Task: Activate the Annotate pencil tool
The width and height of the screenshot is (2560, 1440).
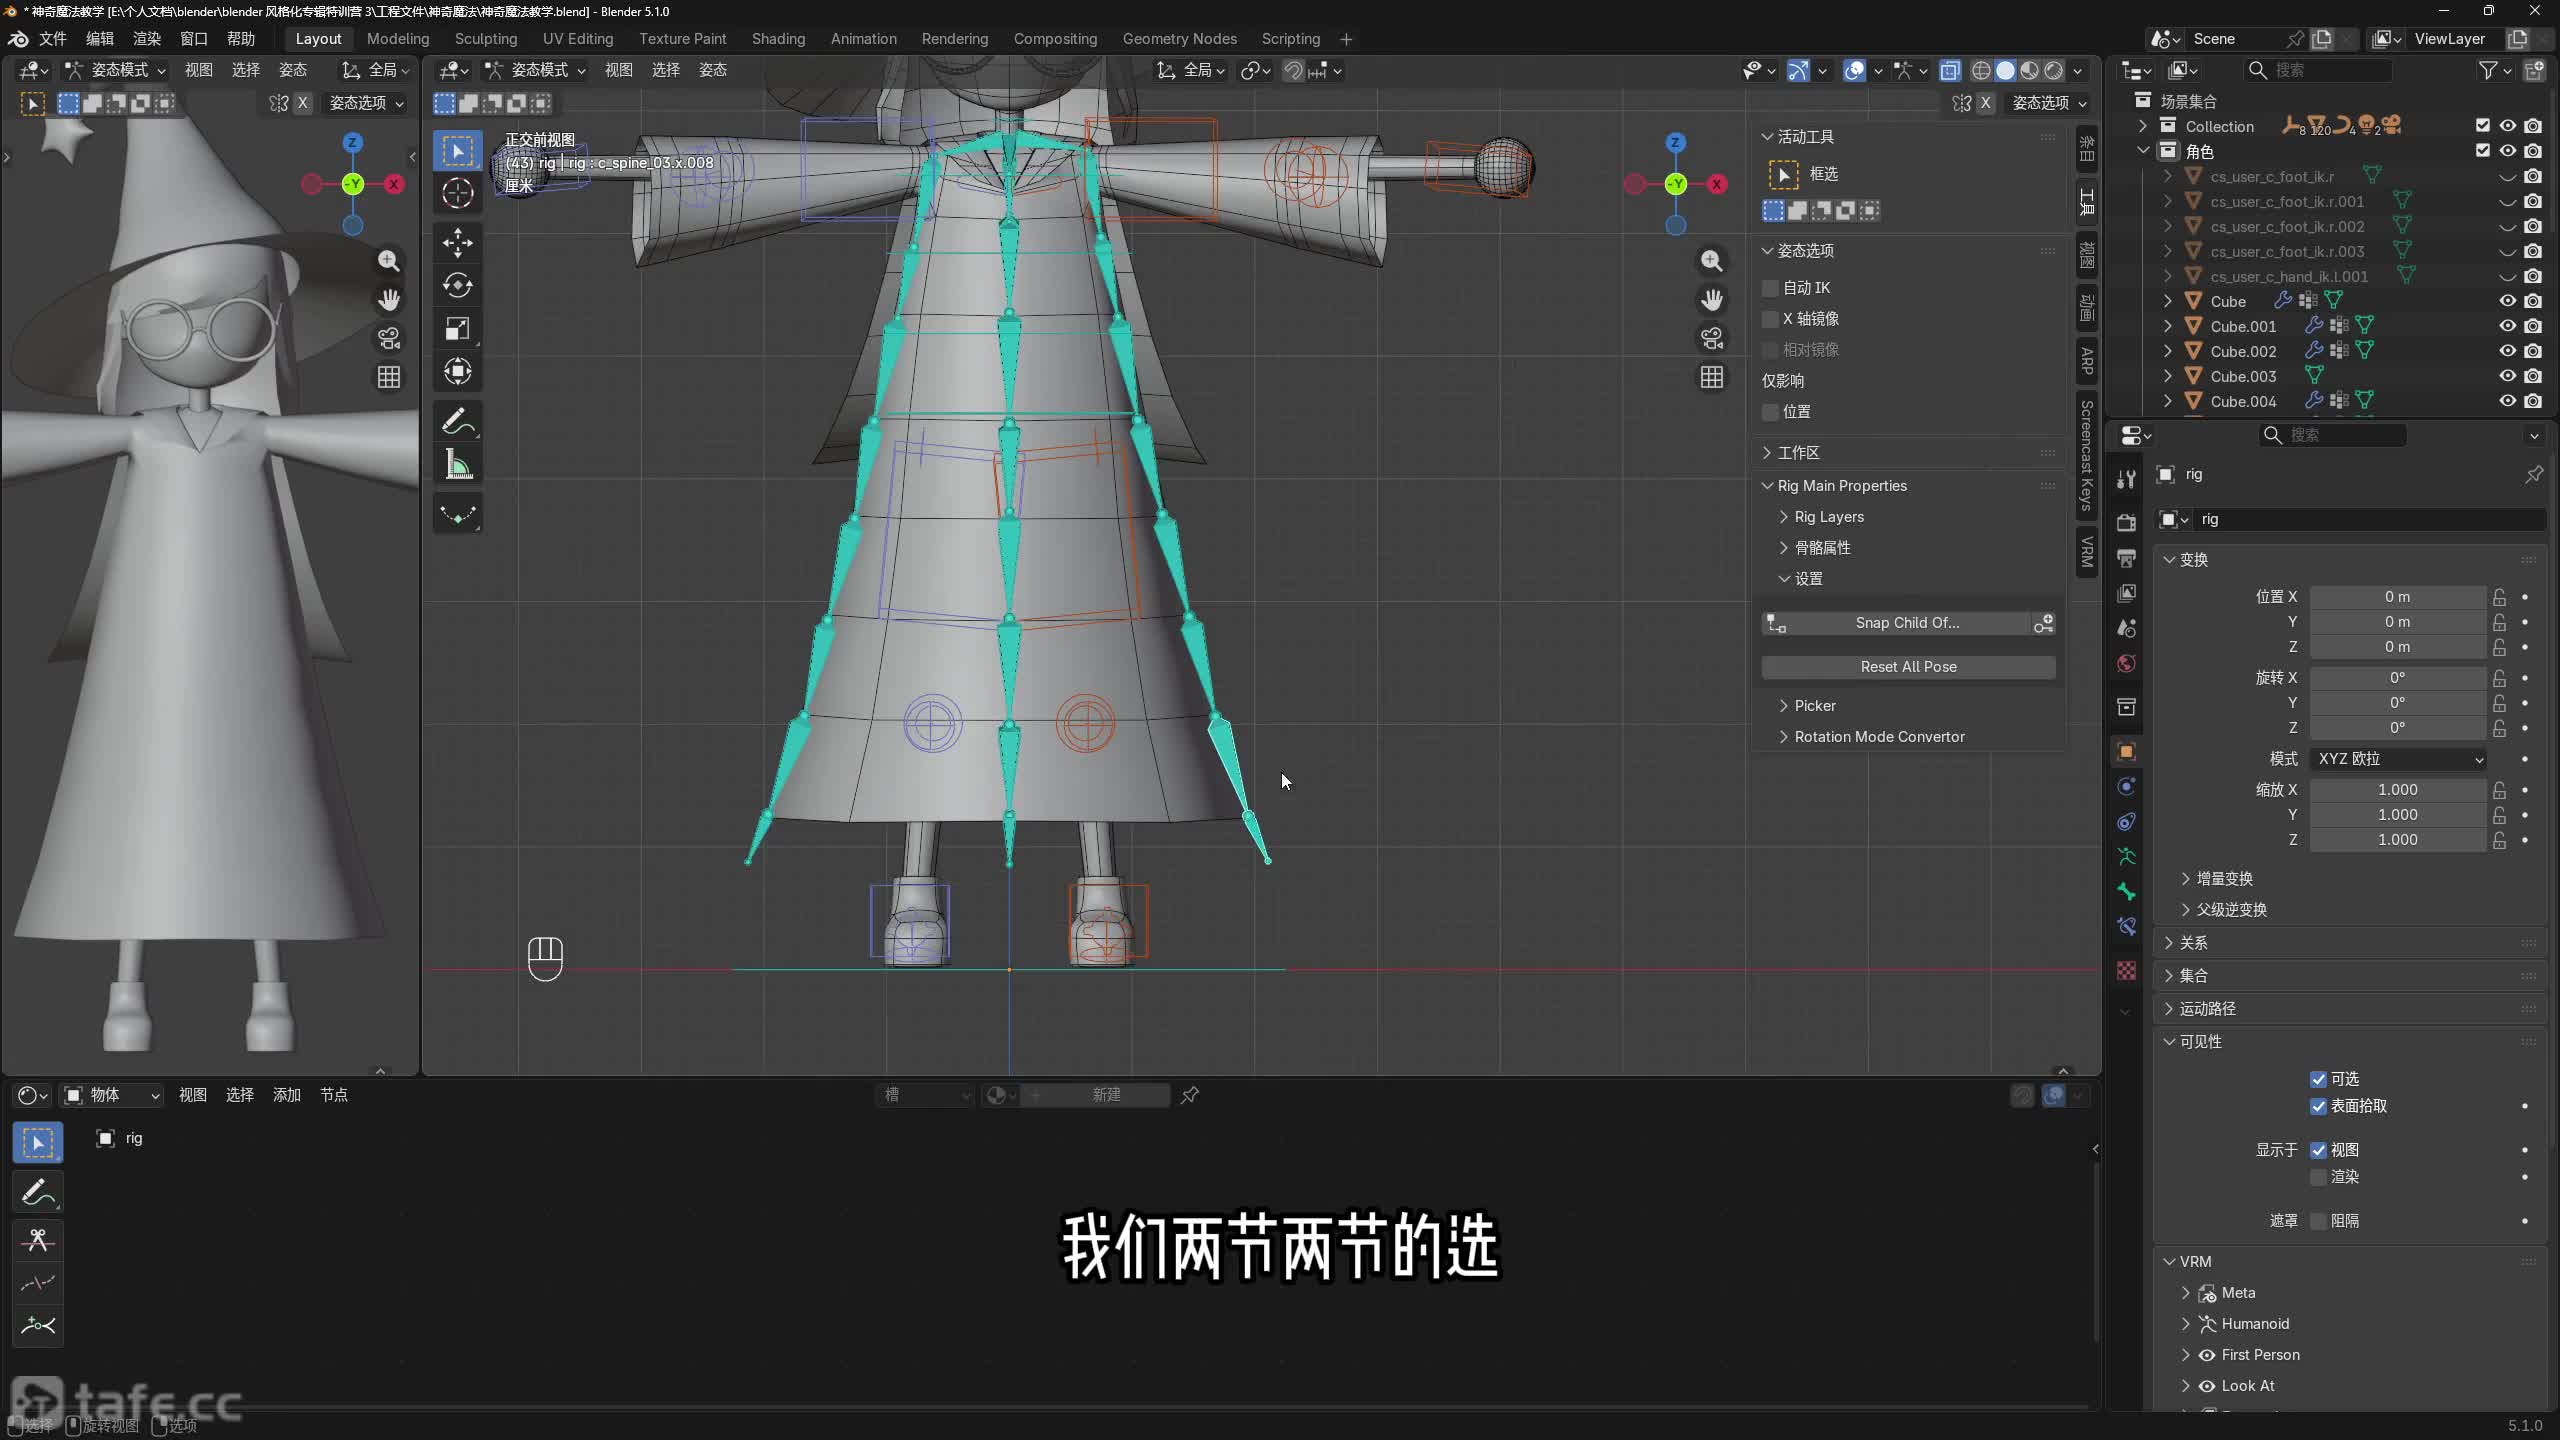Action: [x=458, y=422]
